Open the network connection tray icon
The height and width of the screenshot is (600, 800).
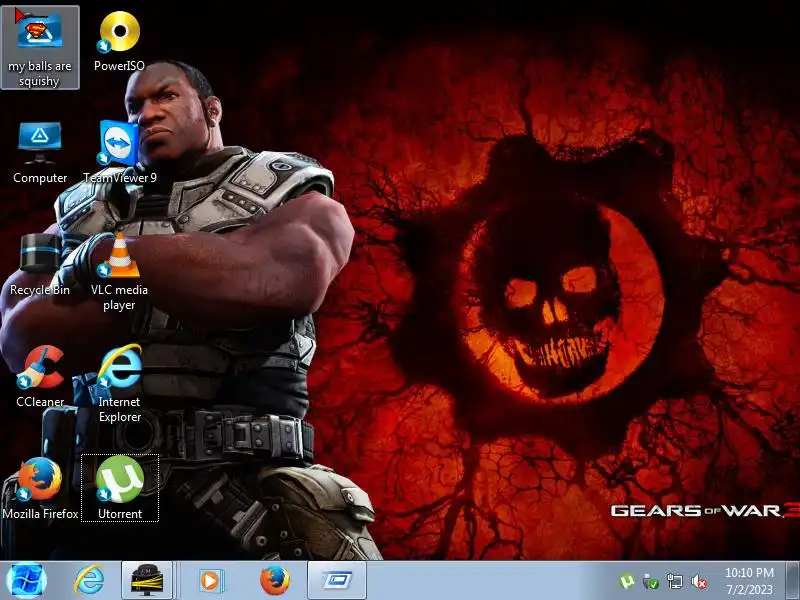coord(674,581)
